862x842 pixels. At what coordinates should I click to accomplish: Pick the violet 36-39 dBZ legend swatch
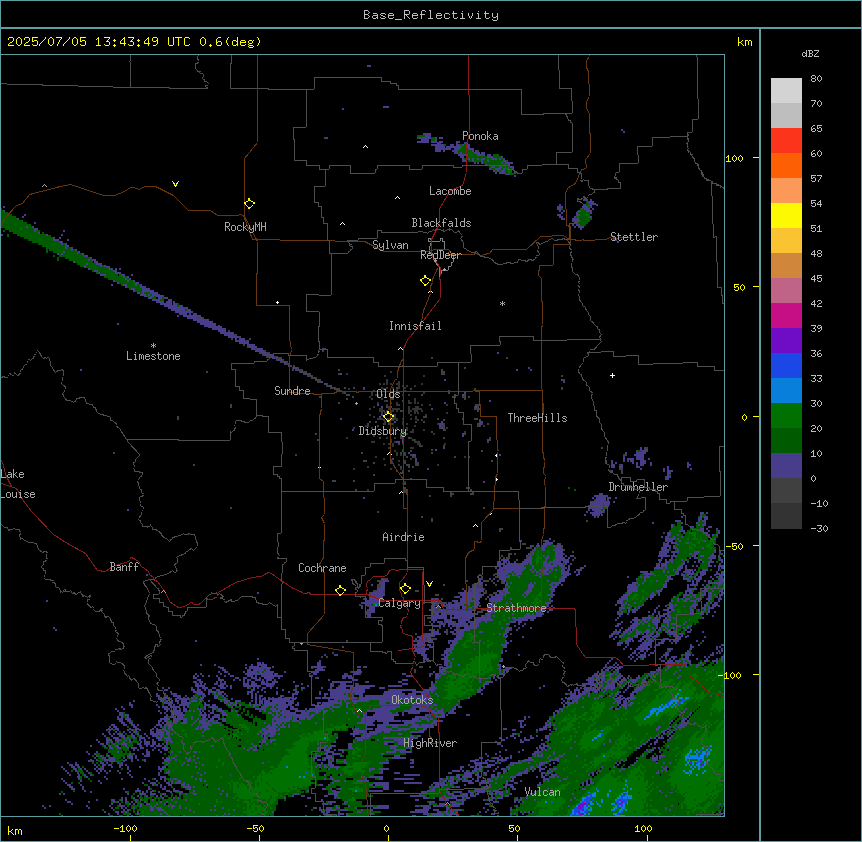[x=786, y=341]
